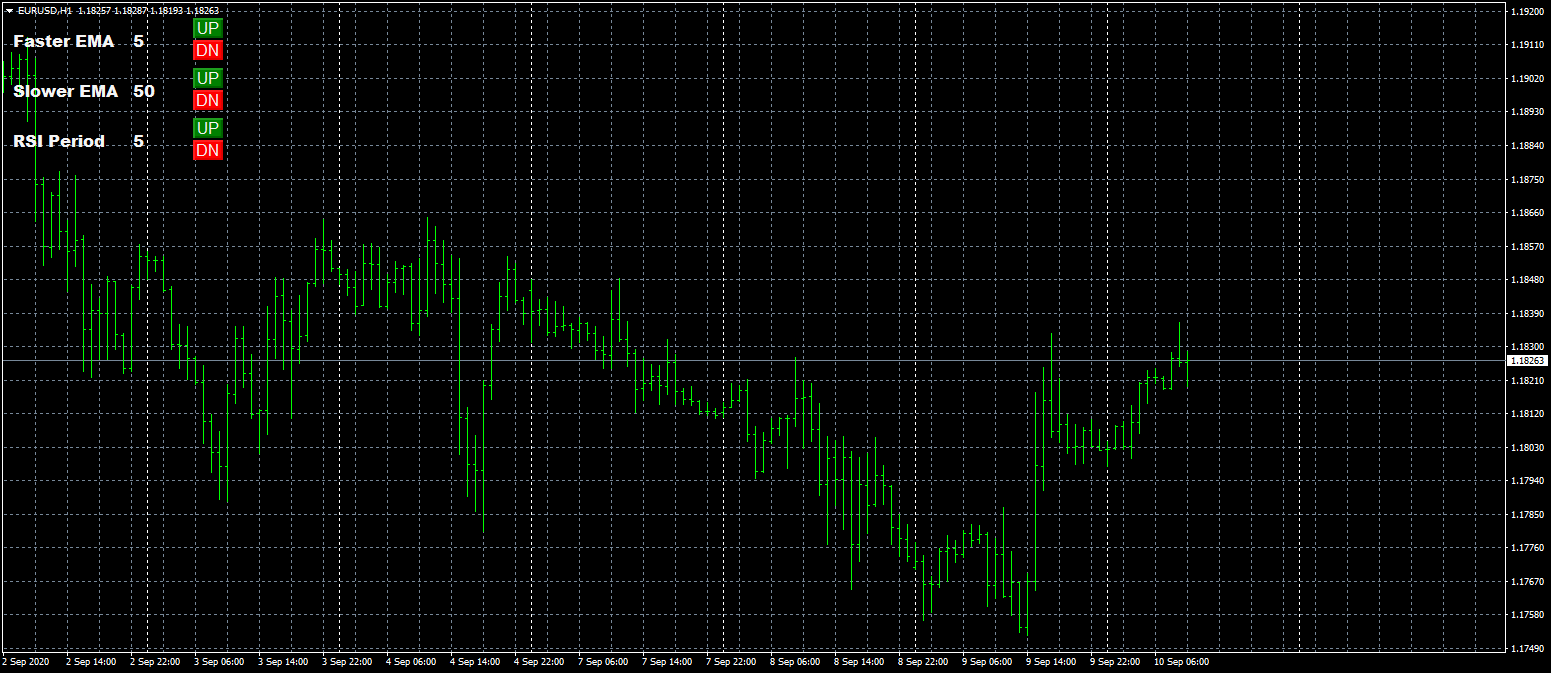Open the chart dropdown triangle beside EURUSD,H1
This screenshot has height=673, width=1551.
click(9, 10)
